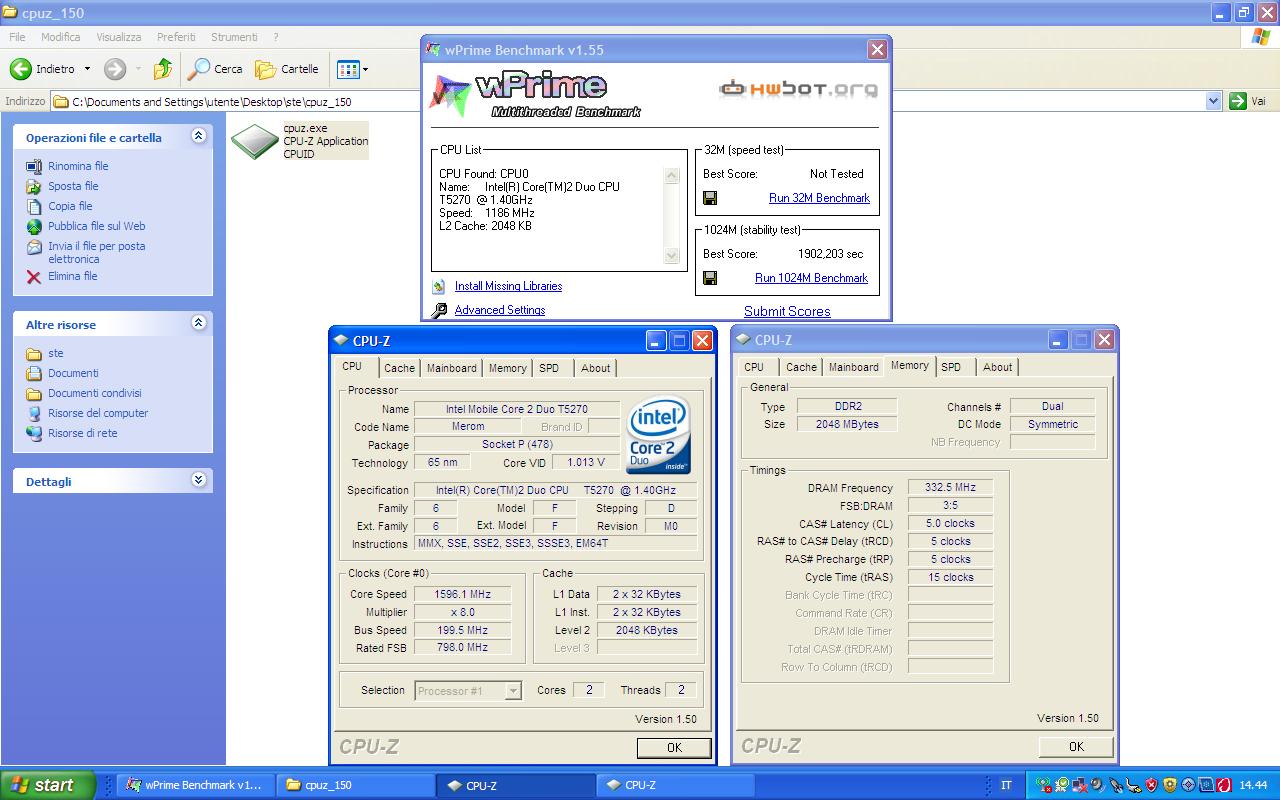Open the Windows Start button

pos(47,785)
